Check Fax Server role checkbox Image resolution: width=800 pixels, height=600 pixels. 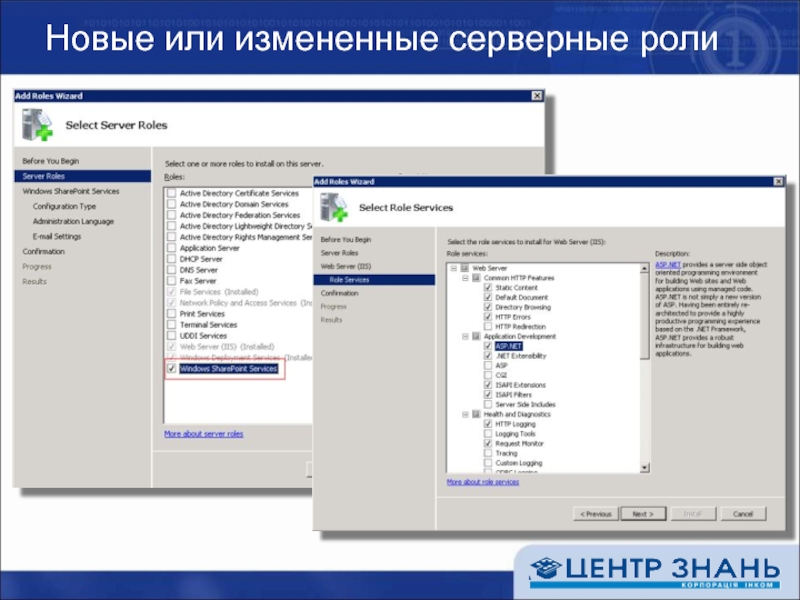(171, 281)
